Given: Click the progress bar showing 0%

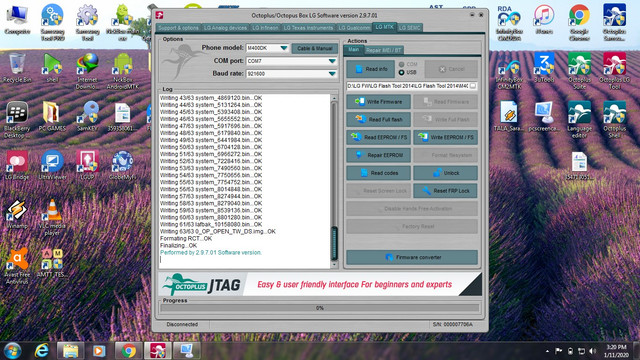Looking at the screenshot, I should (x=320, y=308).
